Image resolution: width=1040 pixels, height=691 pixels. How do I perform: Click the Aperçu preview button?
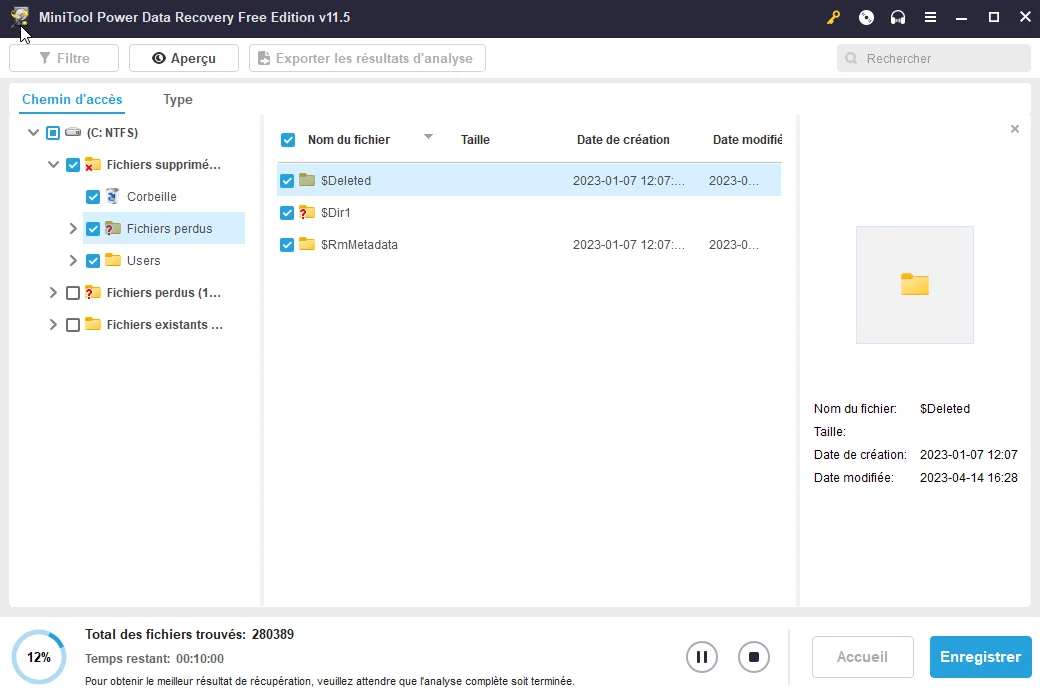[x=184, y=58]
